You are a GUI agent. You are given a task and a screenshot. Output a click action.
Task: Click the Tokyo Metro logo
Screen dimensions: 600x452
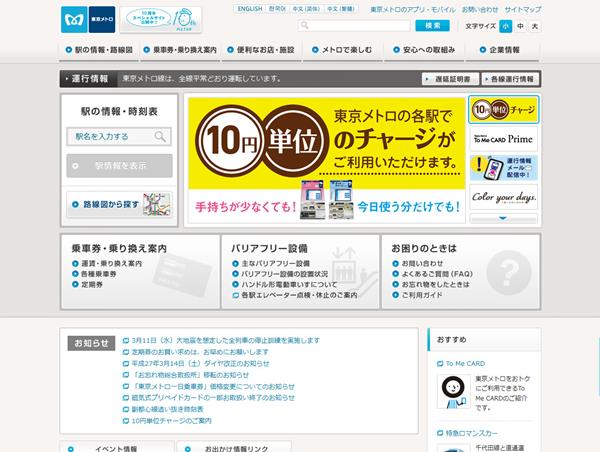88,20
